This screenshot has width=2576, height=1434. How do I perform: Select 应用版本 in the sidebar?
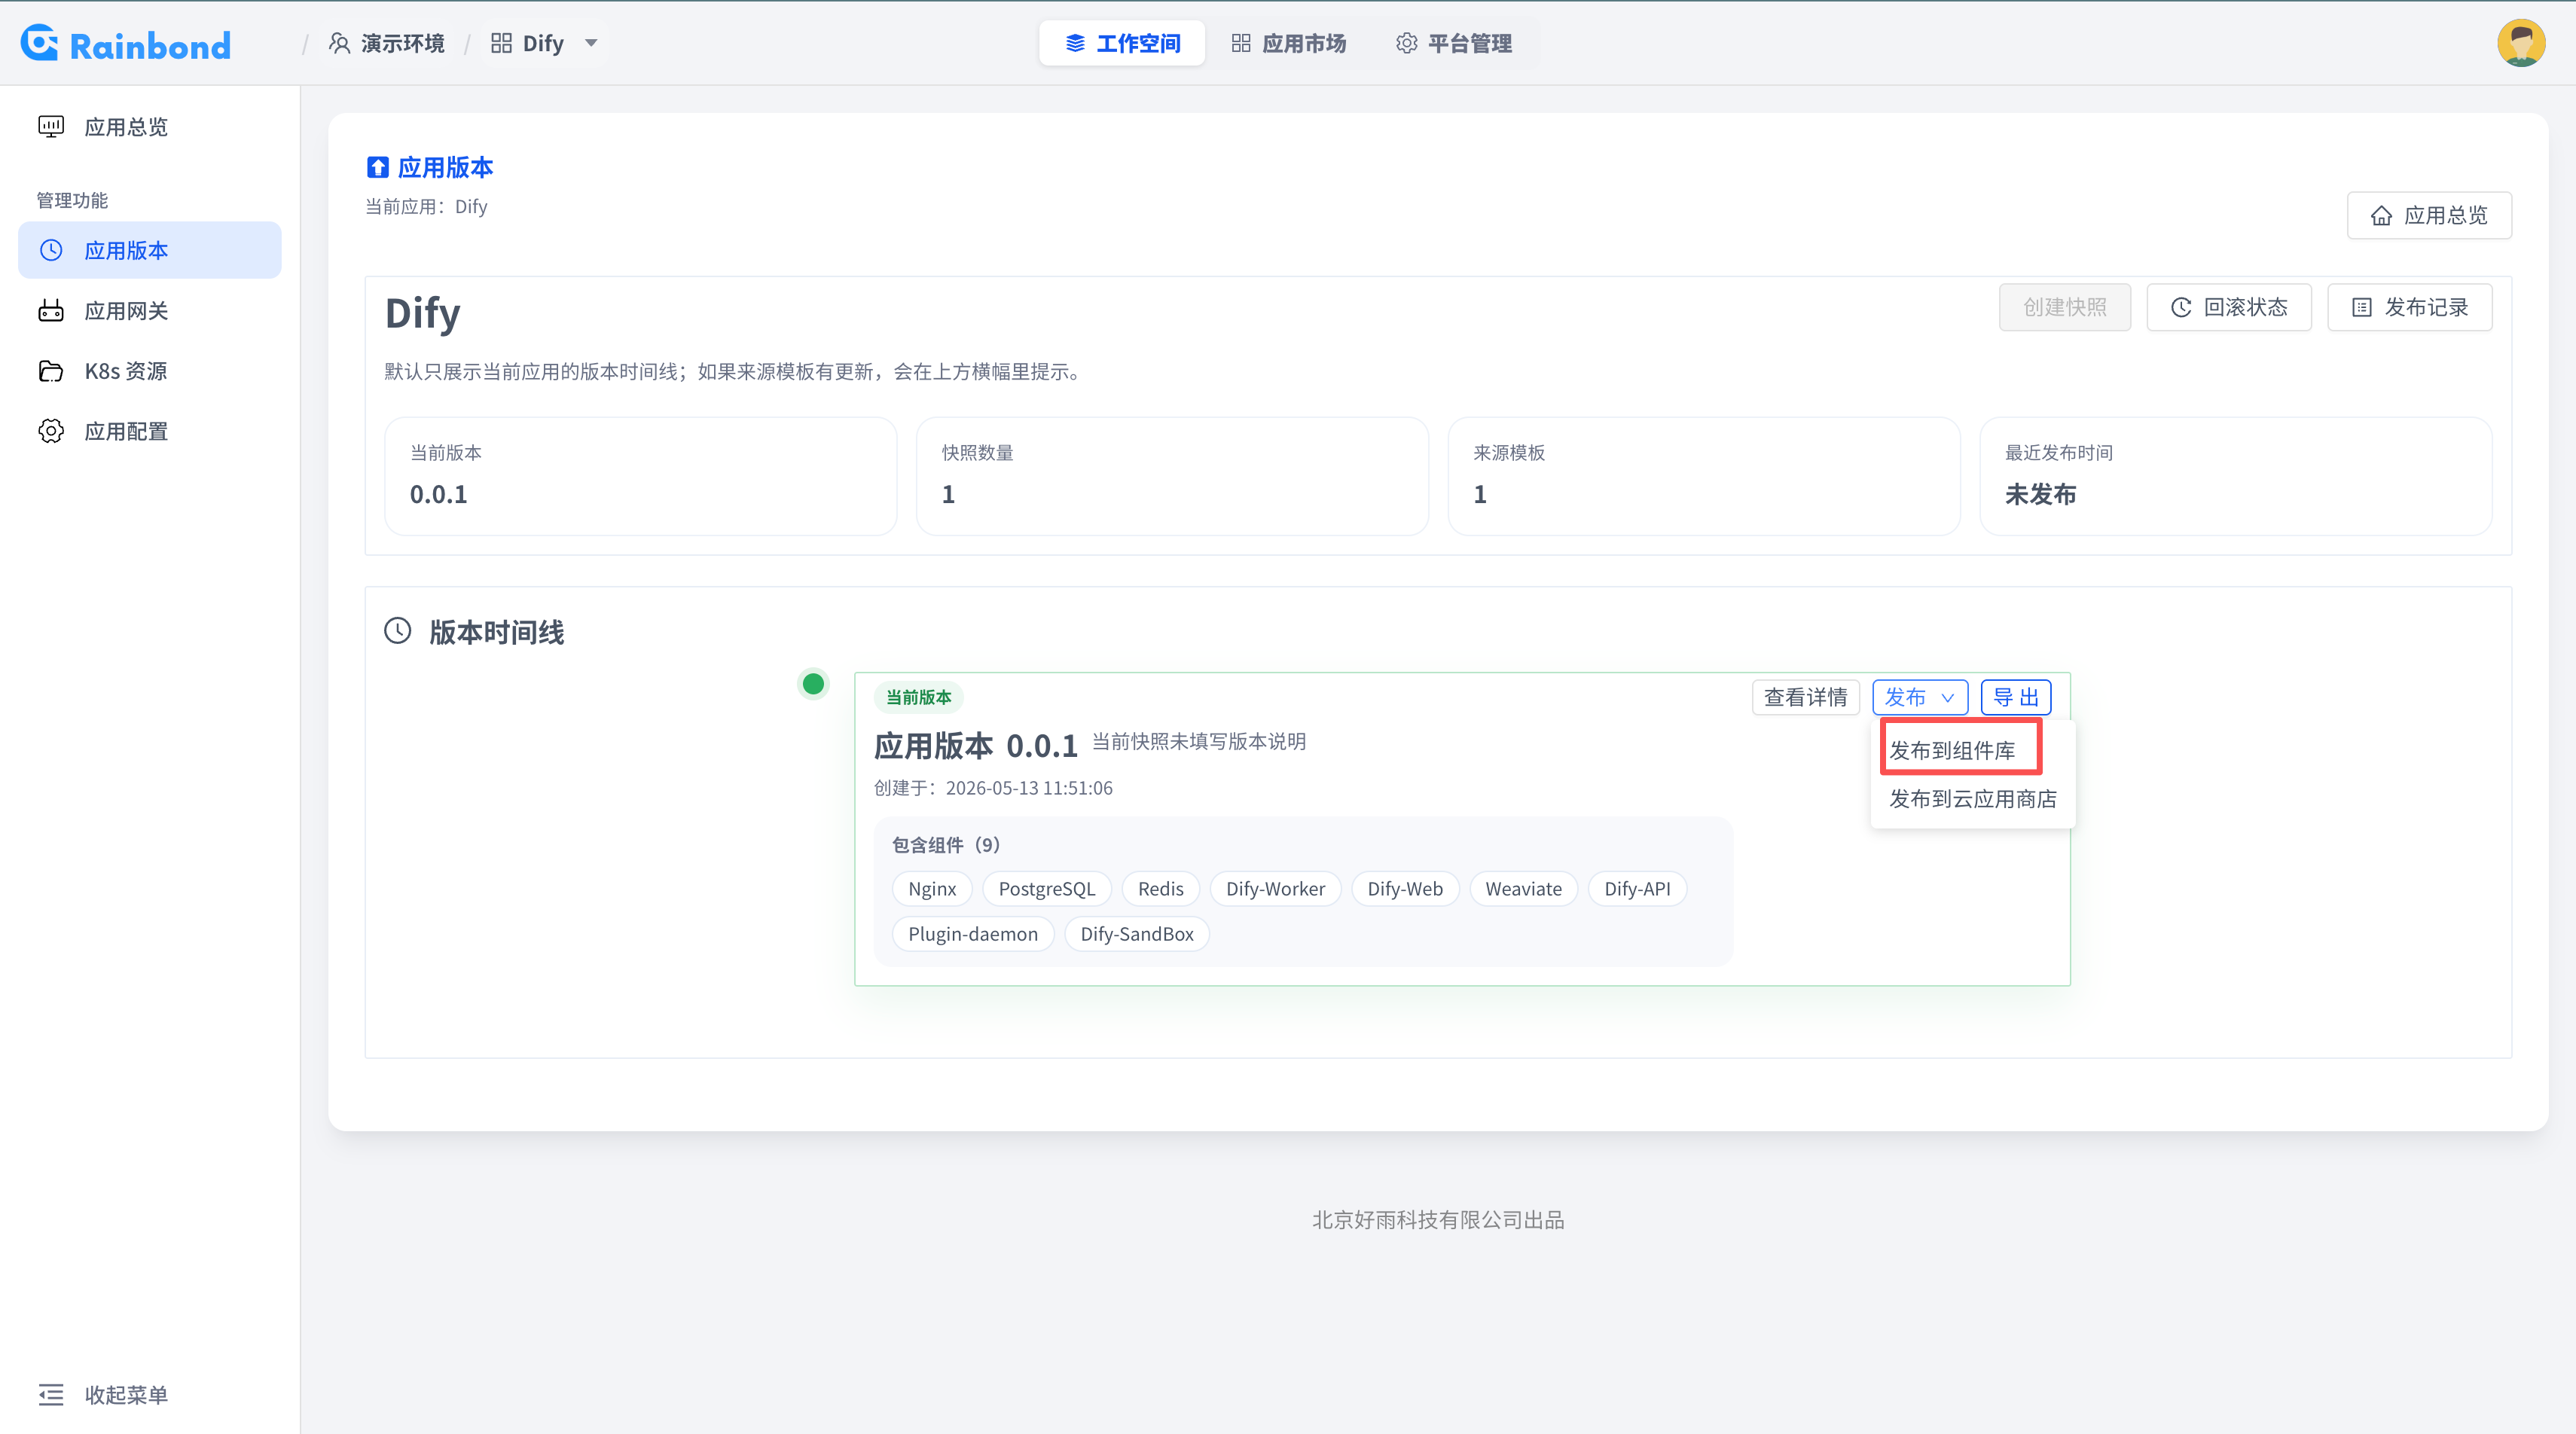coord(150,250)
